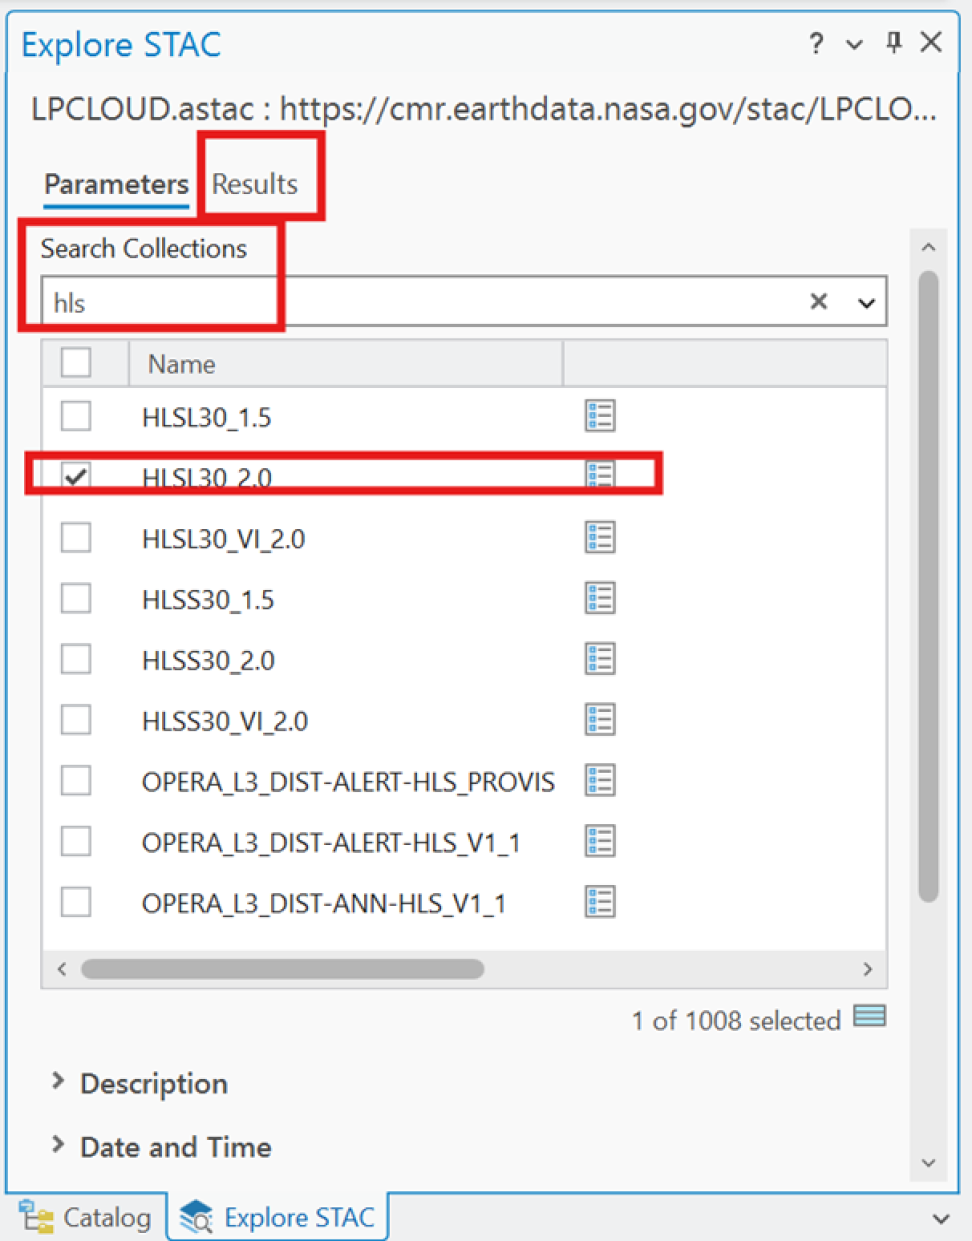Select the HLSL30_VI_2.0 row name
Viewport: 972px width, 1241px height.
pos(224,539)
